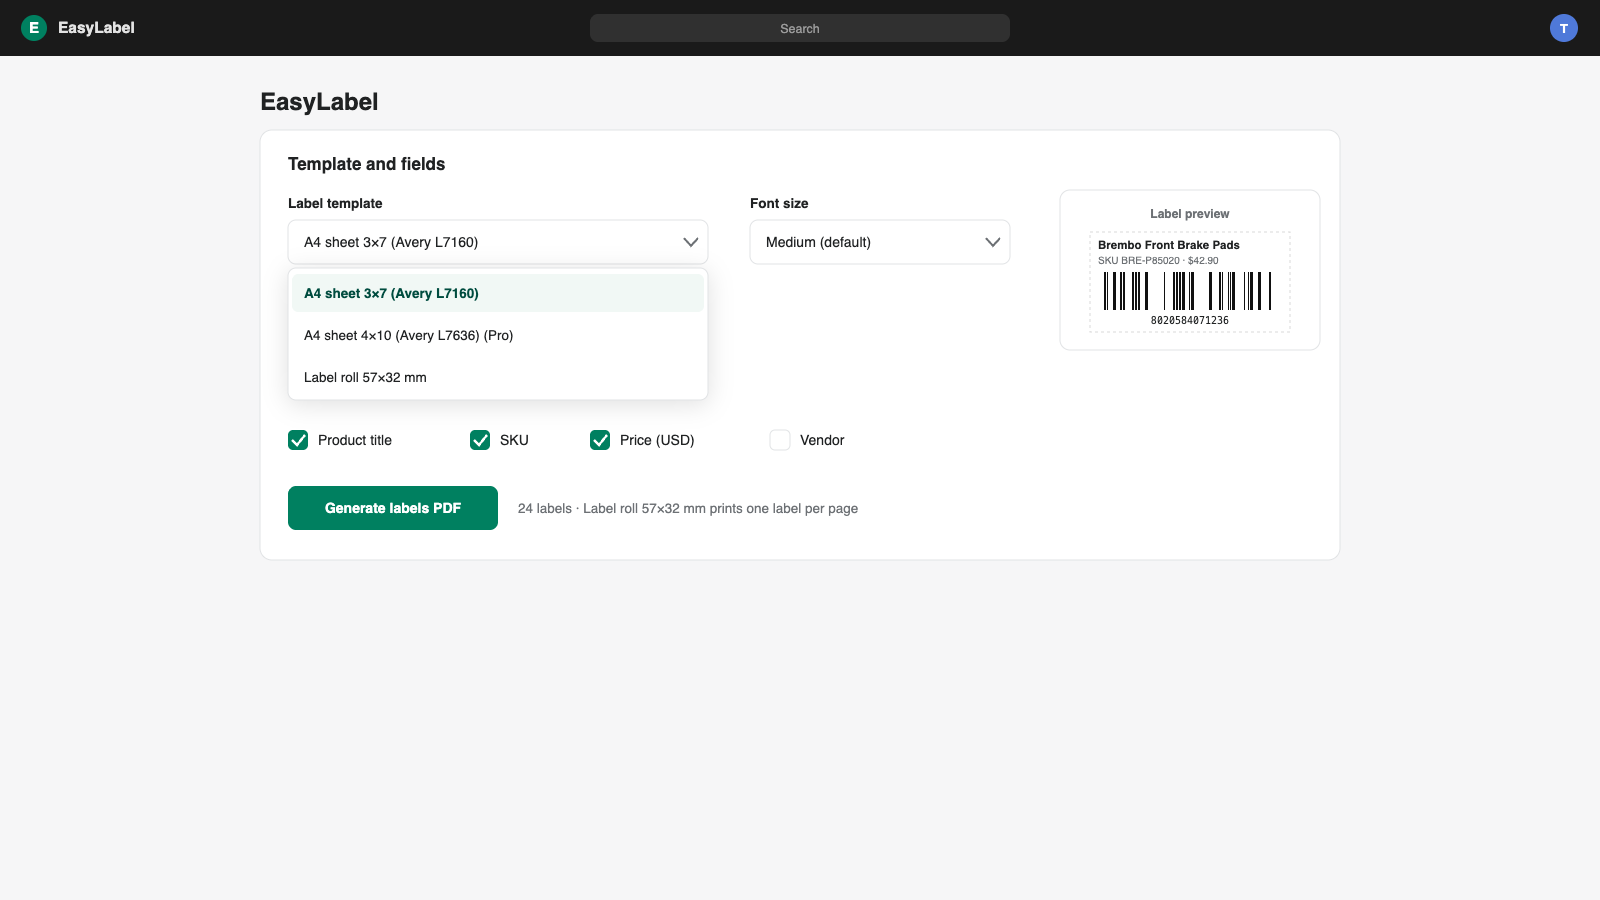The height and width of the screenshot is (900, 1600).
Task: Pick Label roll 57×32 mm option
Action: click(498, 377)
